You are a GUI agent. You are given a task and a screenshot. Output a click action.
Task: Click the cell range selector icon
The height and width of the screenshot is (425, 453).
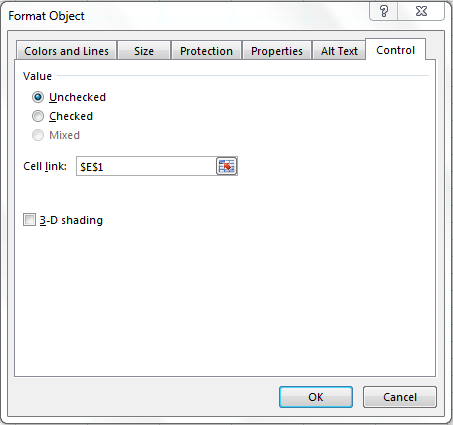tap(227, 166)
